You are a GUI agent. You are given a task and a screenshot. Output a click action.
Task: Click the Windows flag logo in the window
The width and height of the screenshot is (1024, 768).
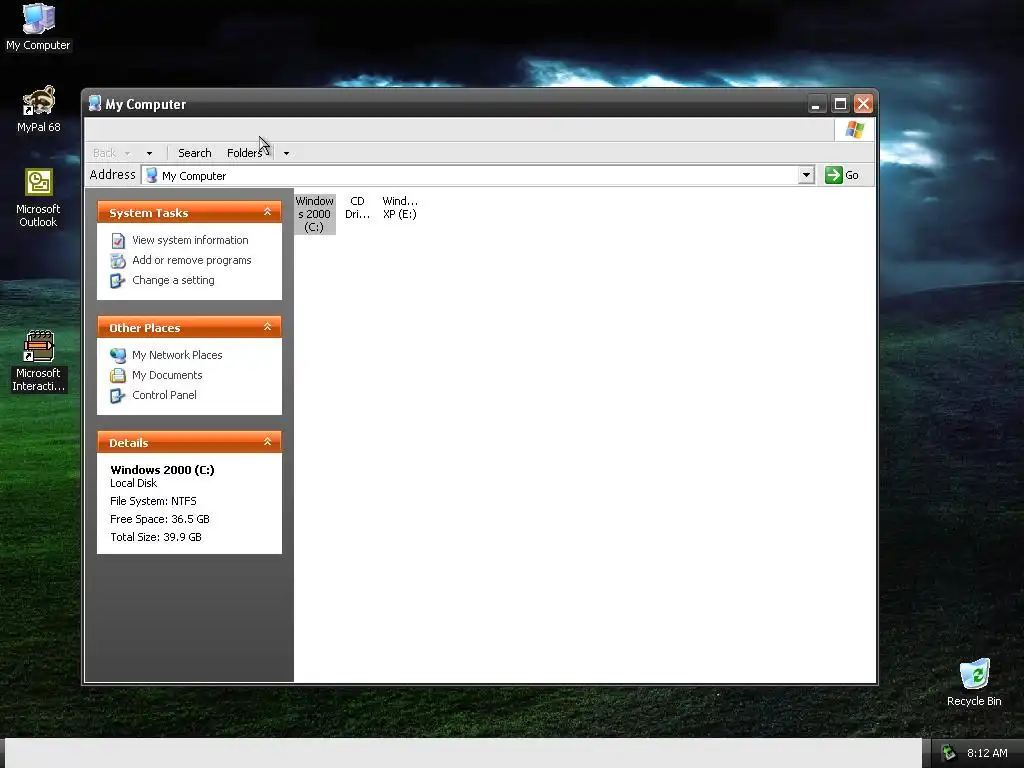click(855, 129)
